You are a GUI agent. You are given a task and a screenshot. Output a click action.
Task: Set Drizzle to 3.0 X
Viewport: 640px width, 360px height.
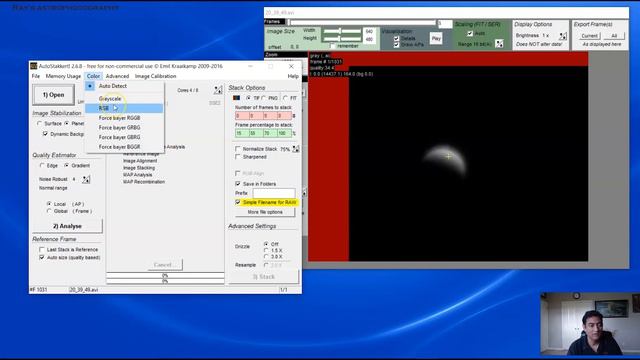pos(266,256)
